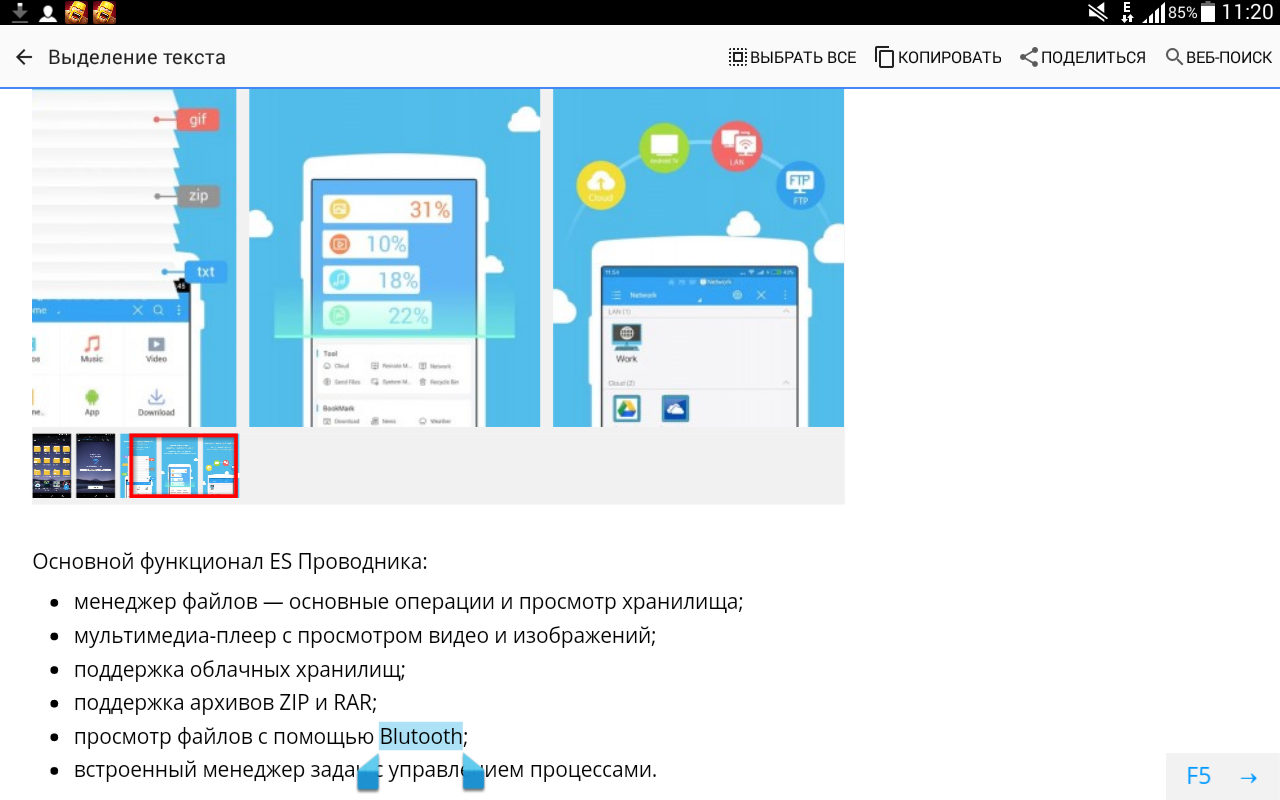Viewport: 1280px width, 800px height.
Task: Tap the line менеджер файлов
Action: [x=408, y=603]
